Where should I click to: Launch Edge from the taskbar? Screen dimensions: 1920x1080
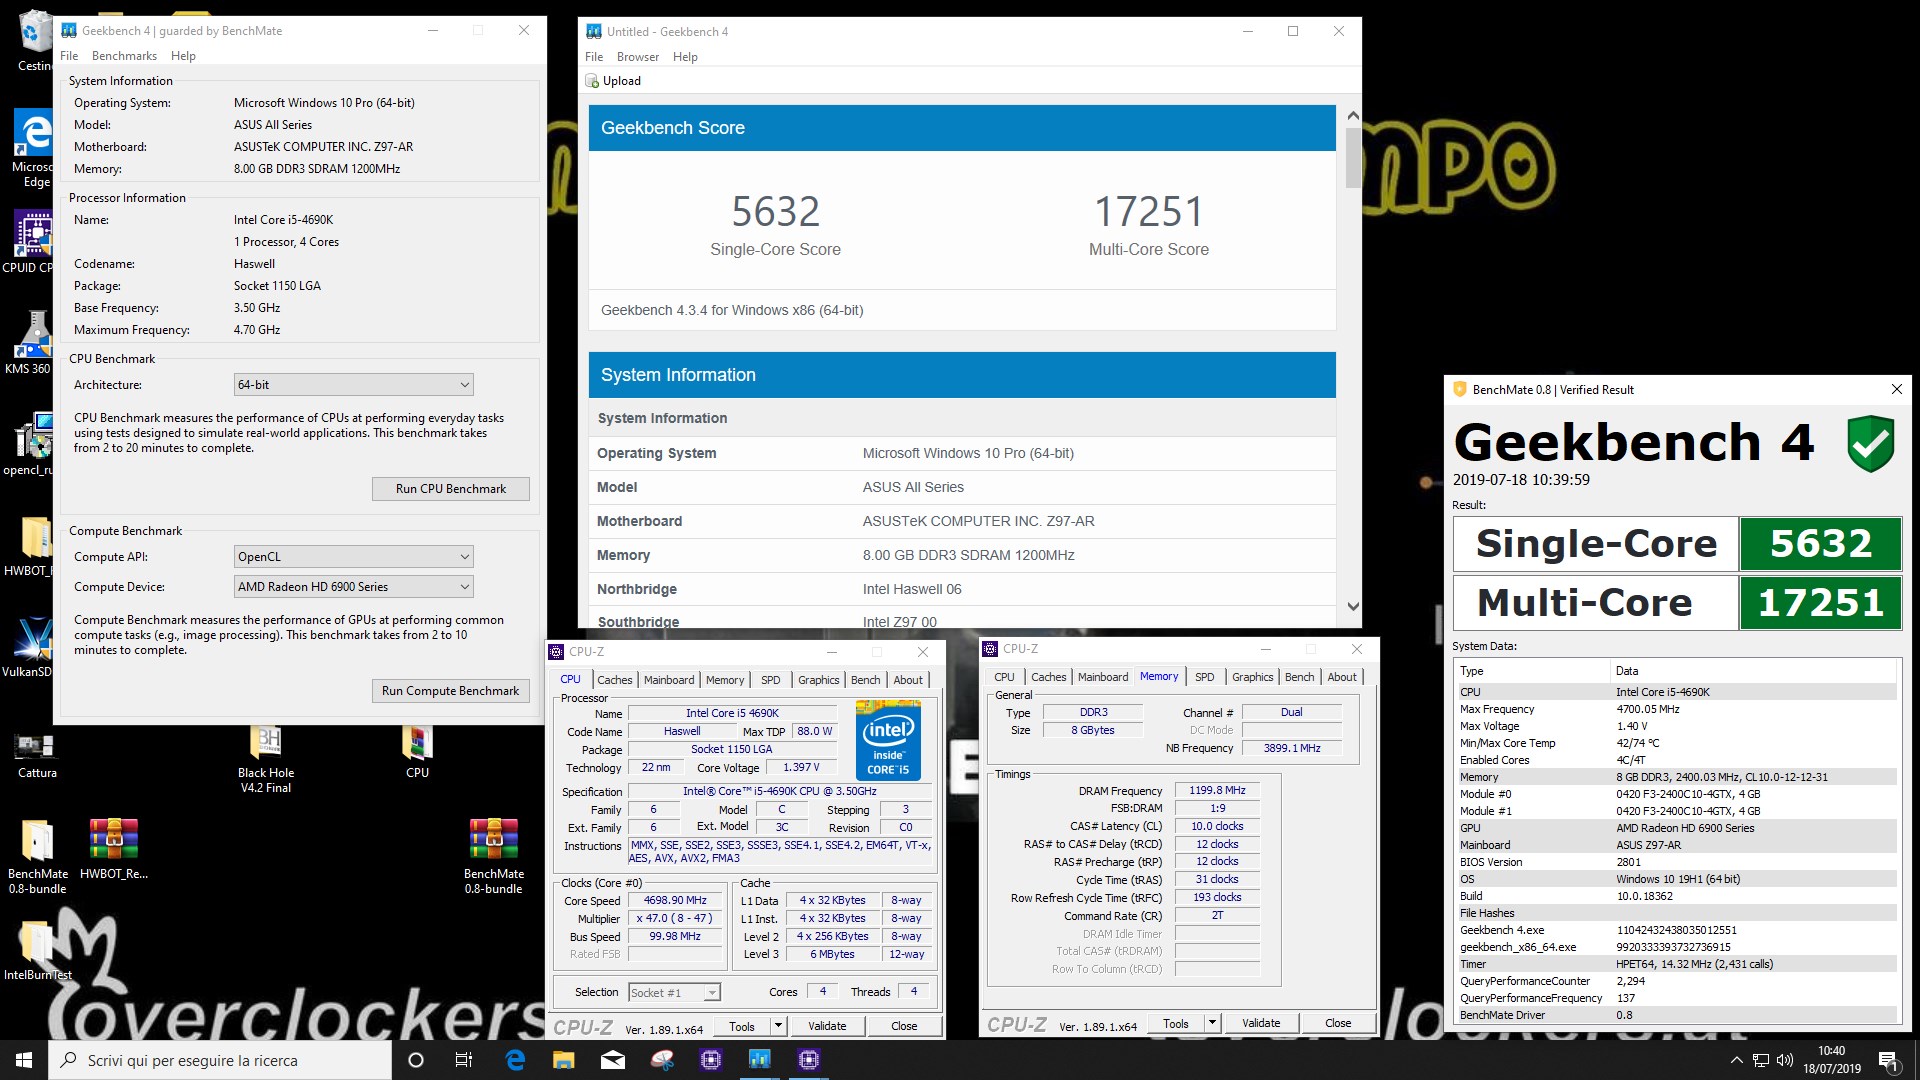tap(515, 1060)
